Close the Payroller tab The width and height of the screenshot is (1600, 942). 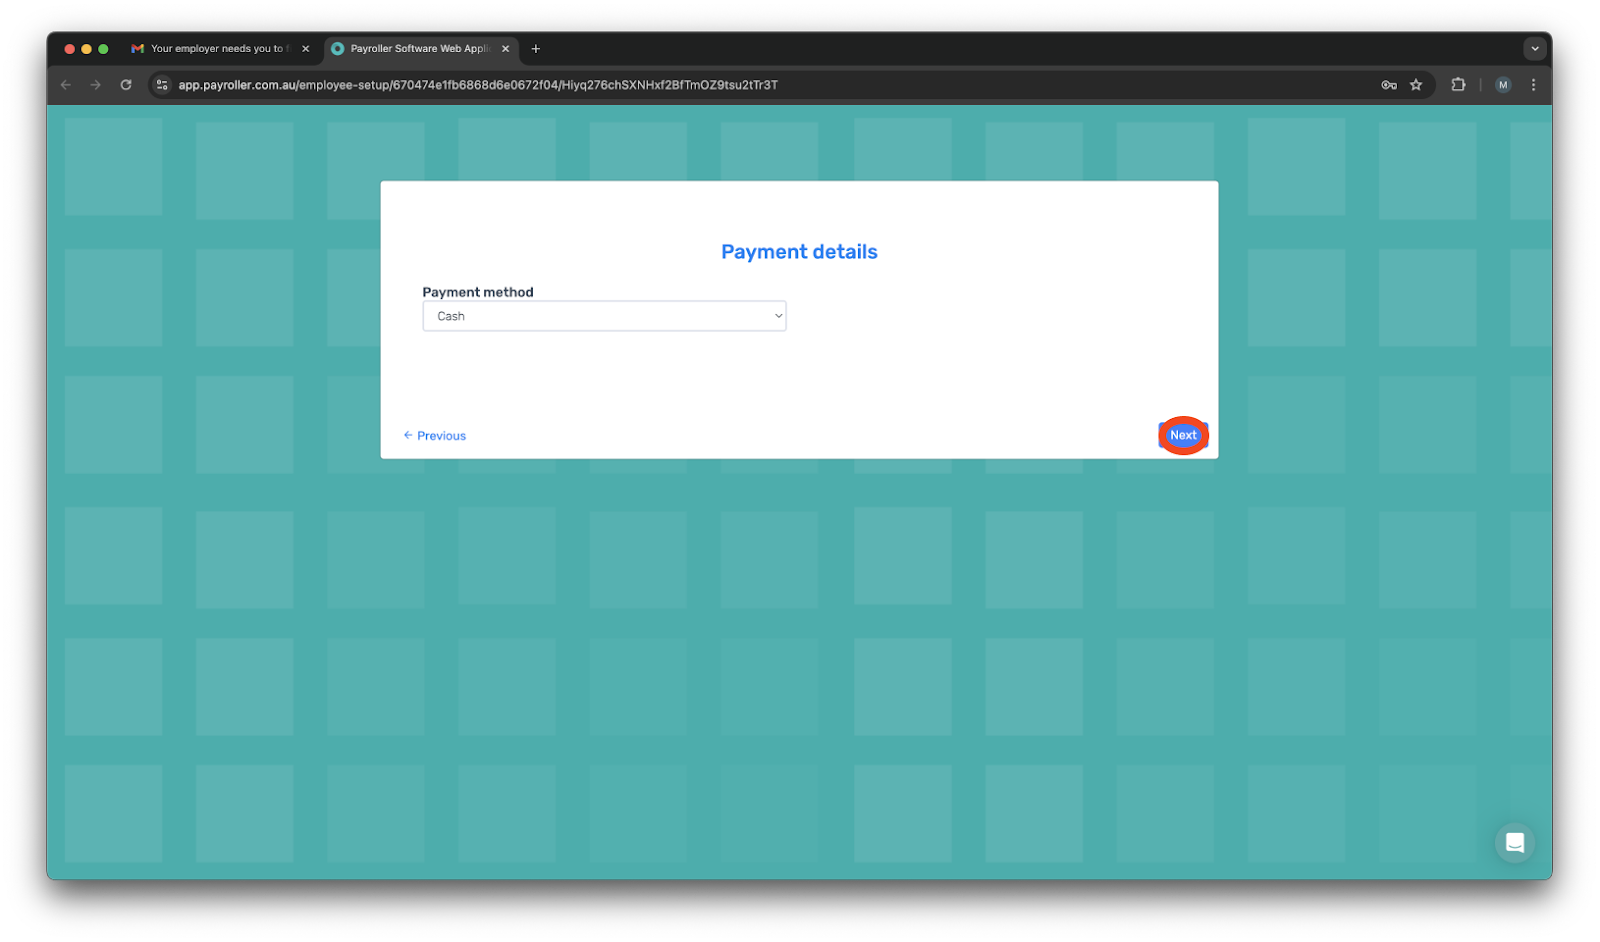pyautogui.click(x=506, y=48)
